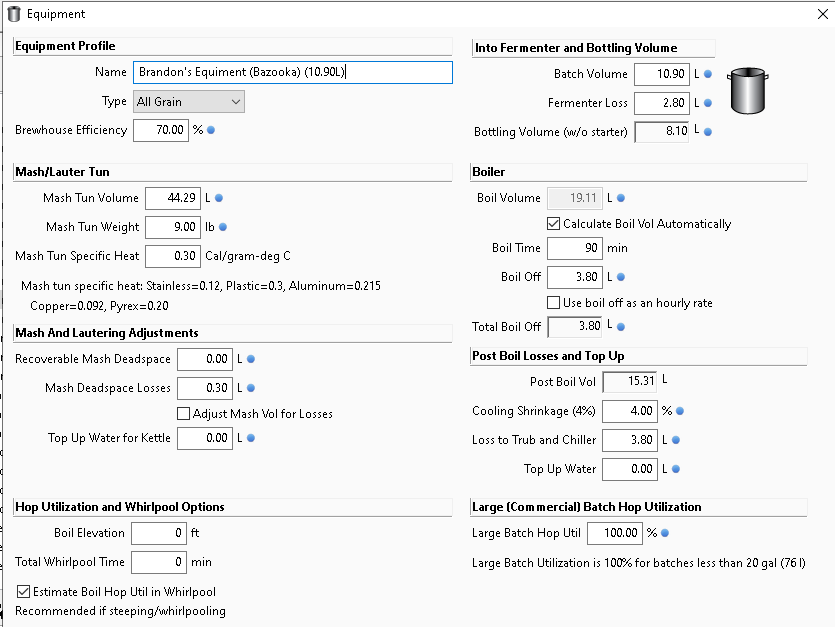Screen dimensions: 835x627
Task: Click the Total Boil Off field
Action: pos(575,327)
